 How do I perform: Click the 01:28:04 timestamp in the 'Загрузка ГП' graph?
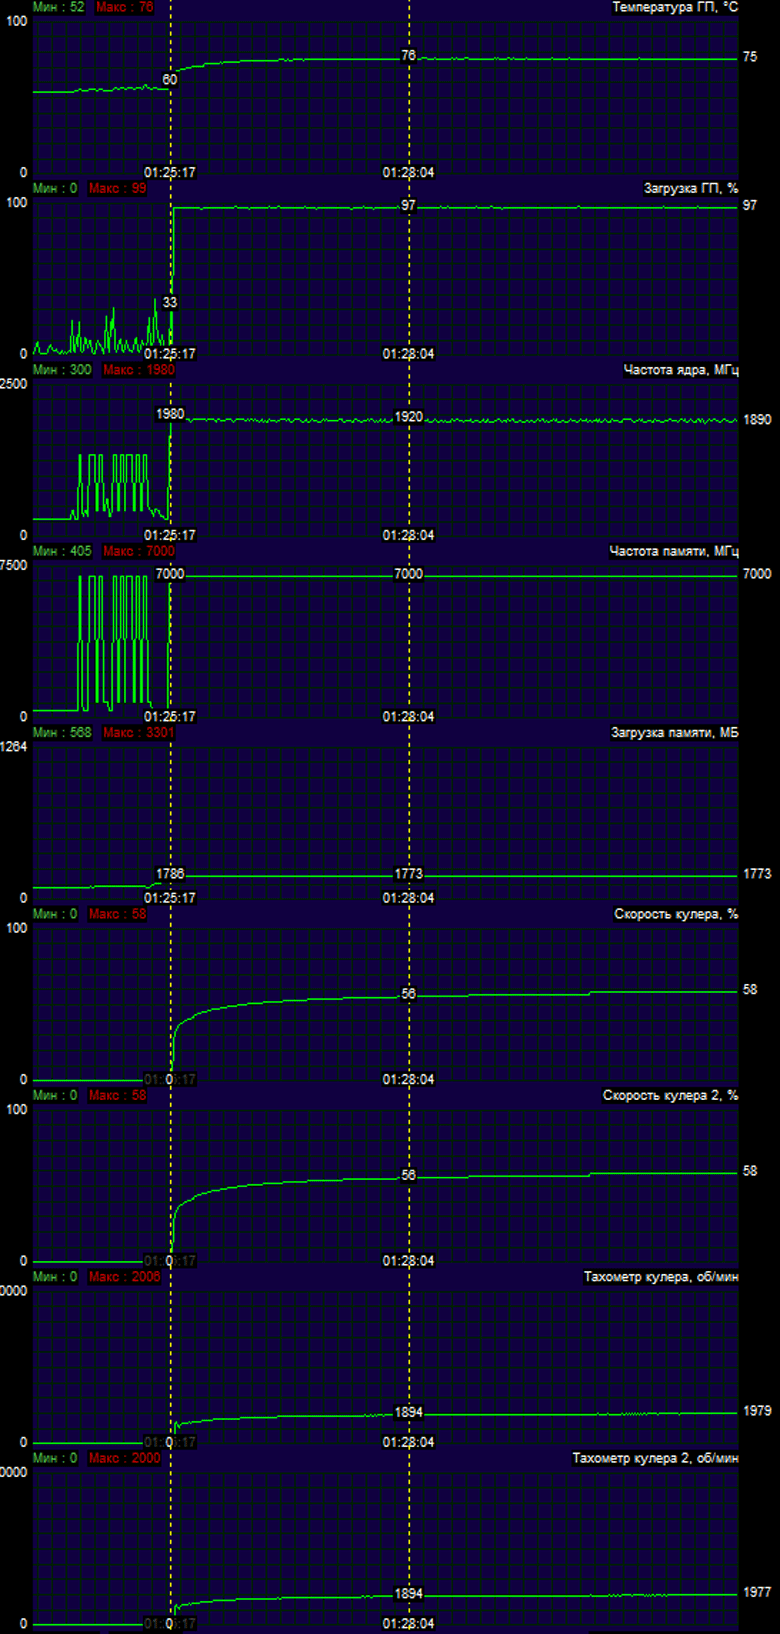(409, 354)
